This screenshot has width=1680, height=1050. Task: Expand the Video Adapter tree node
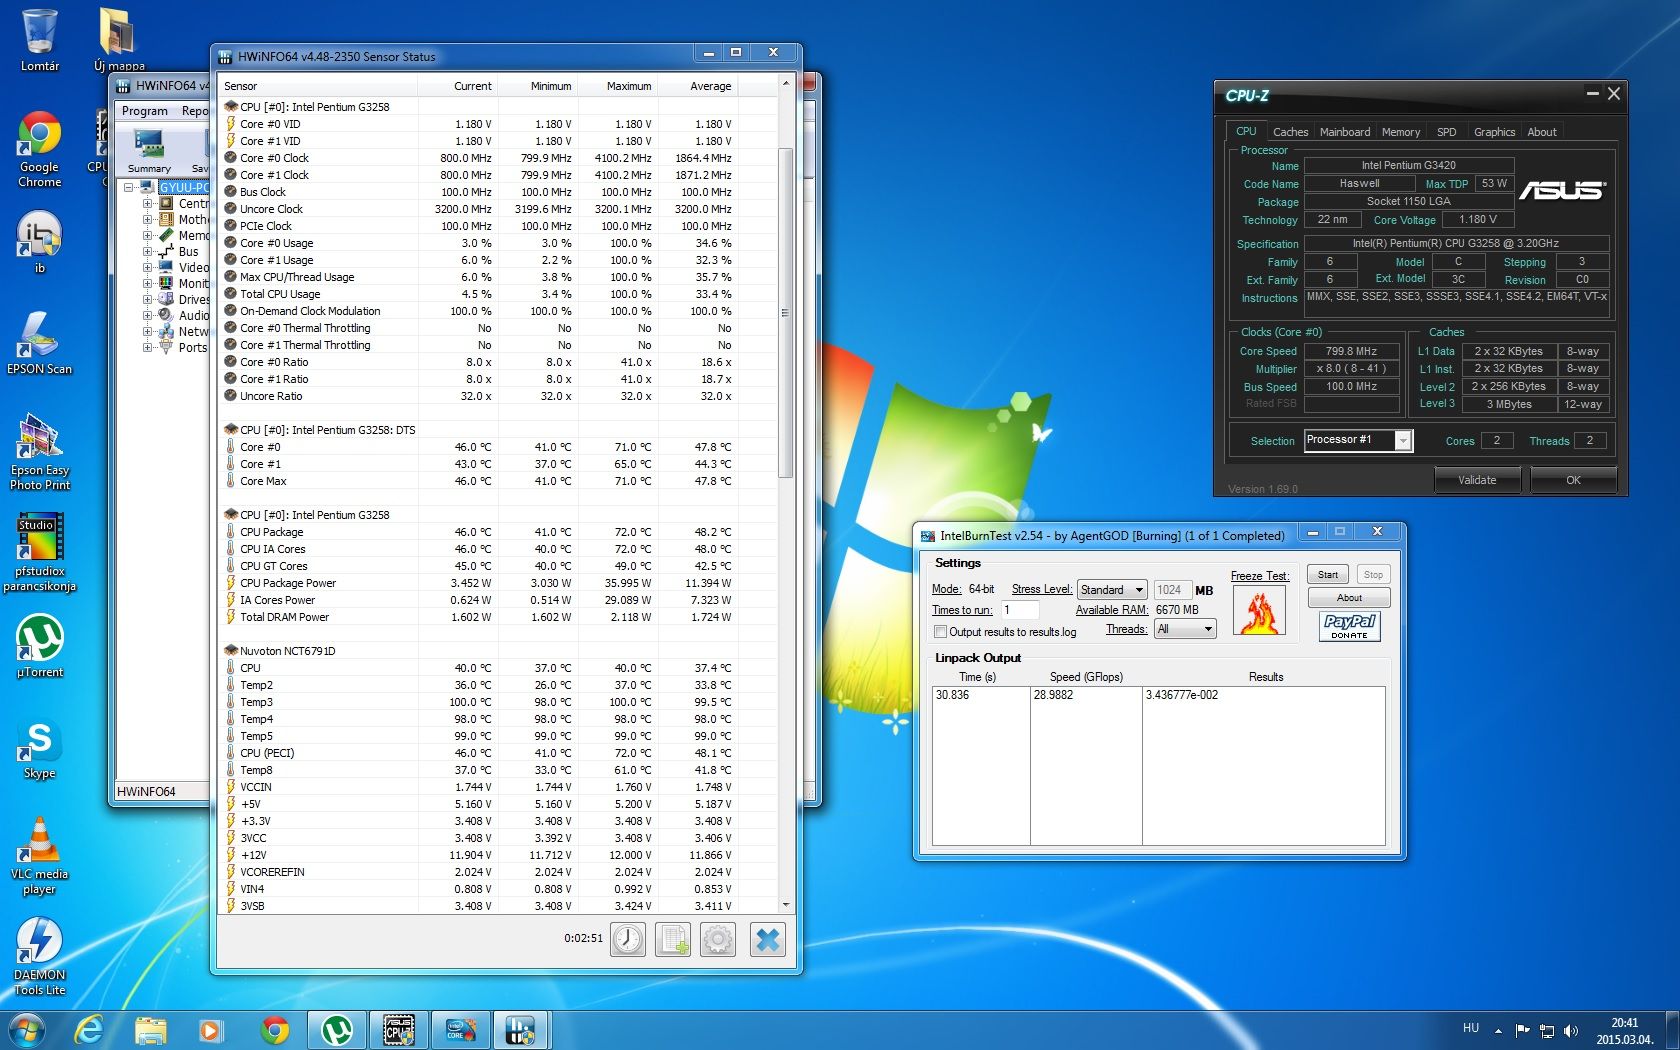pyautogui.click(x=147, y=267)
